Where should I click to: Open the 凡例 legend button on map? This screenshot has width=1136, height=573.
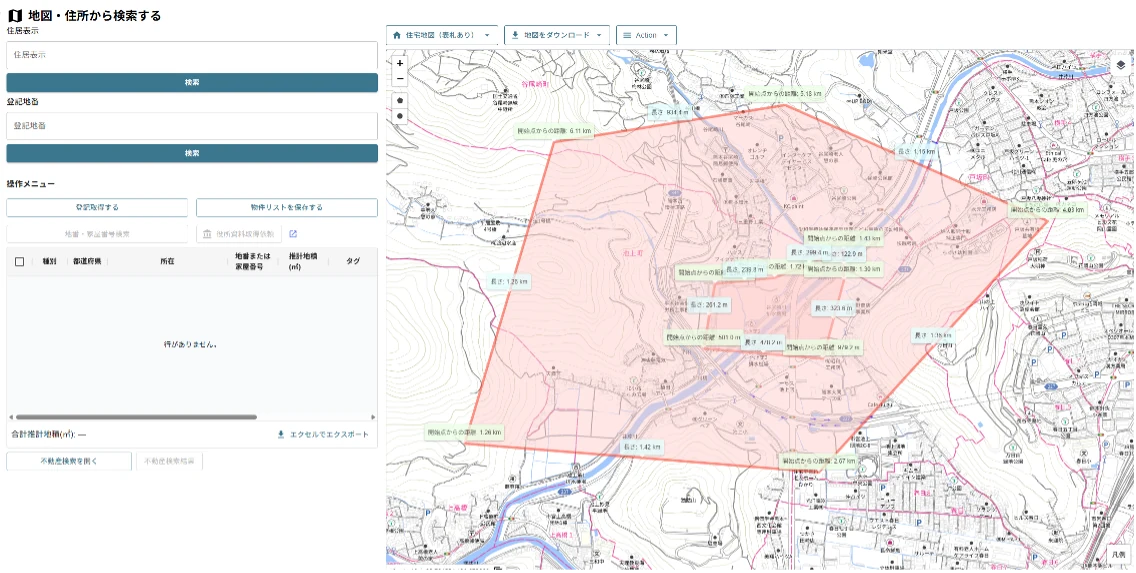coord(1119,554)
